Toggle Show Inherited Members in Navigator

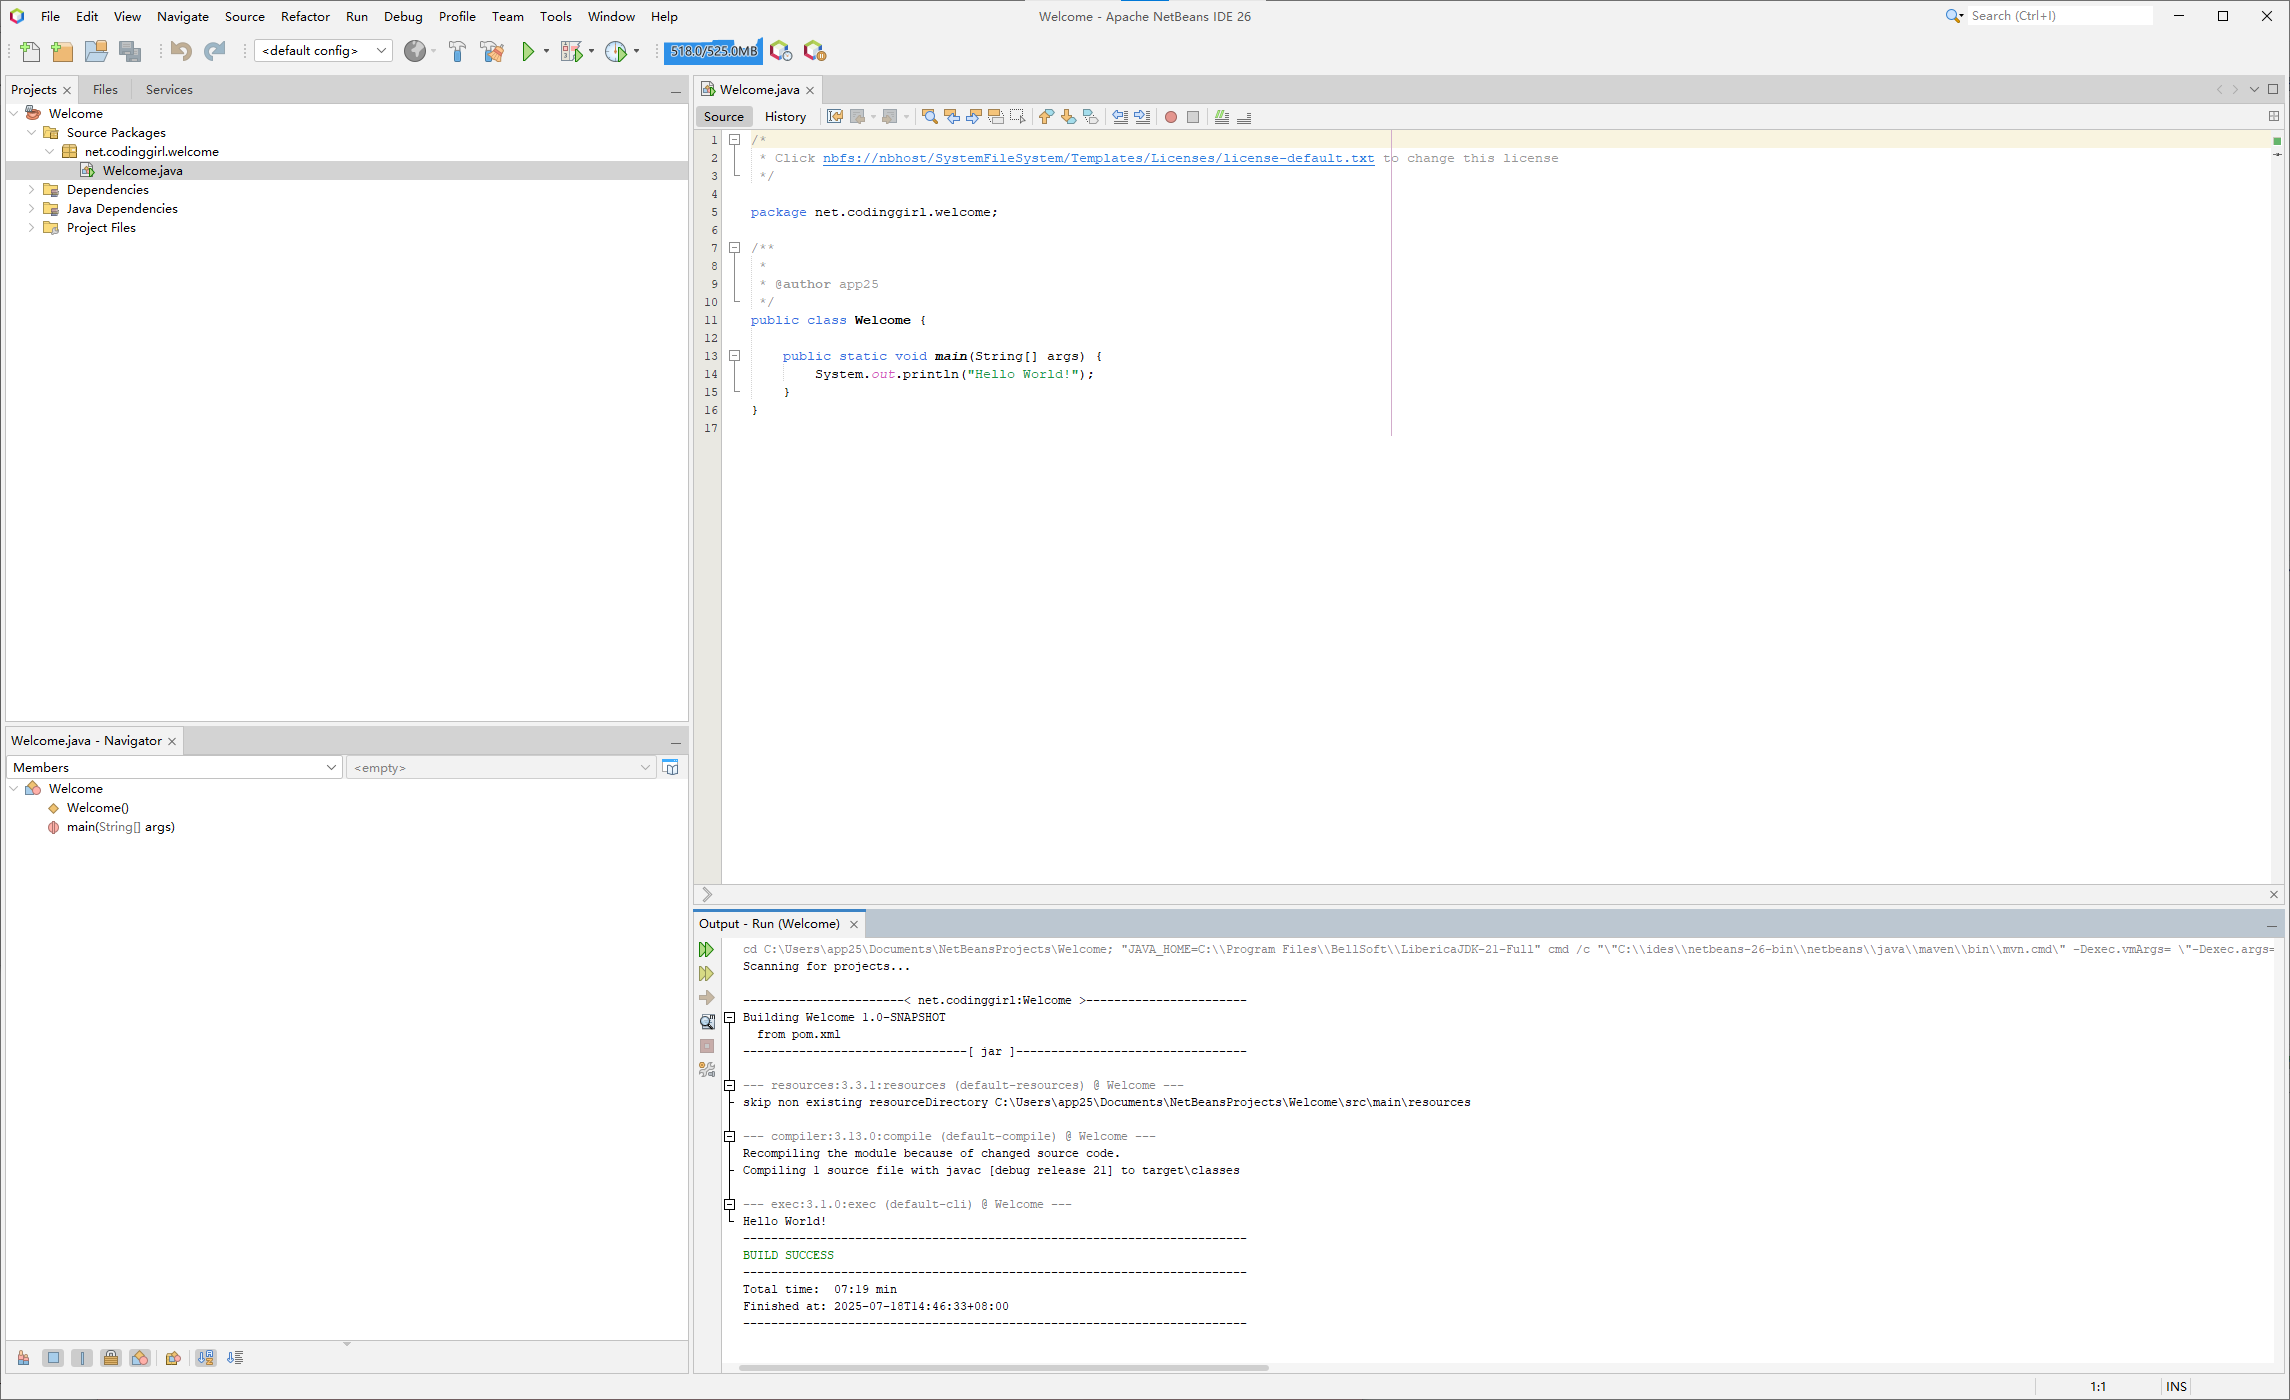point(23,1358)
